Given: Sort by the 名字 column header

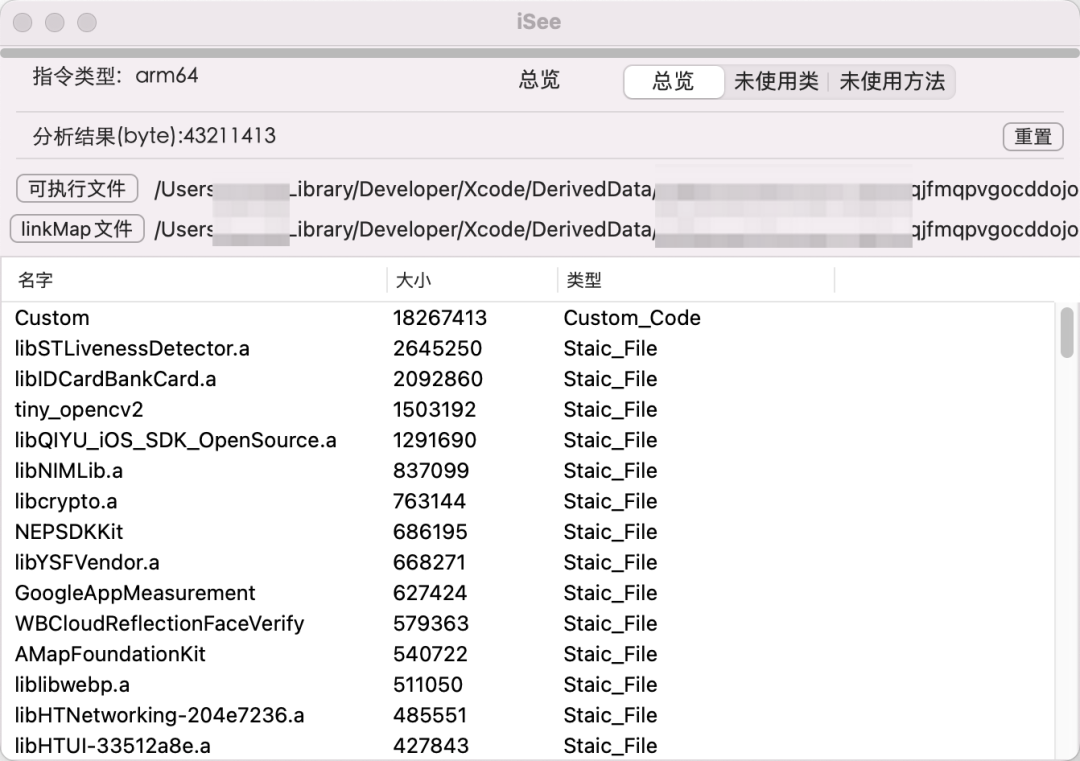Looking at the screenshot, I should click(x=194, y=280).
